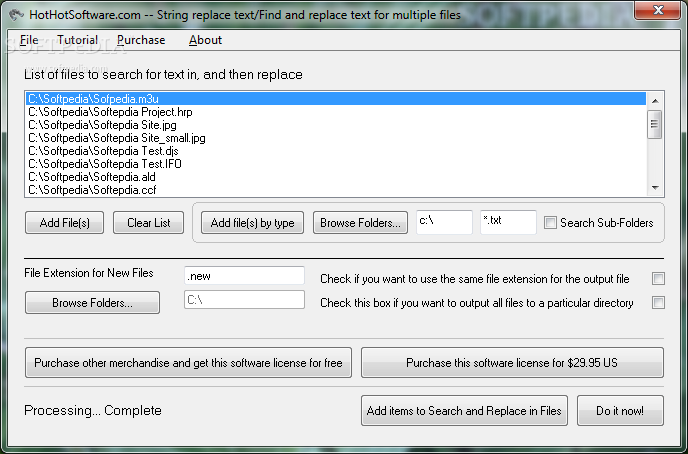Screen dimensions: 688x454
Task: Select C:\Softpedia\Sofpedia.m3u in file list
Action: [x=336, y=99]
